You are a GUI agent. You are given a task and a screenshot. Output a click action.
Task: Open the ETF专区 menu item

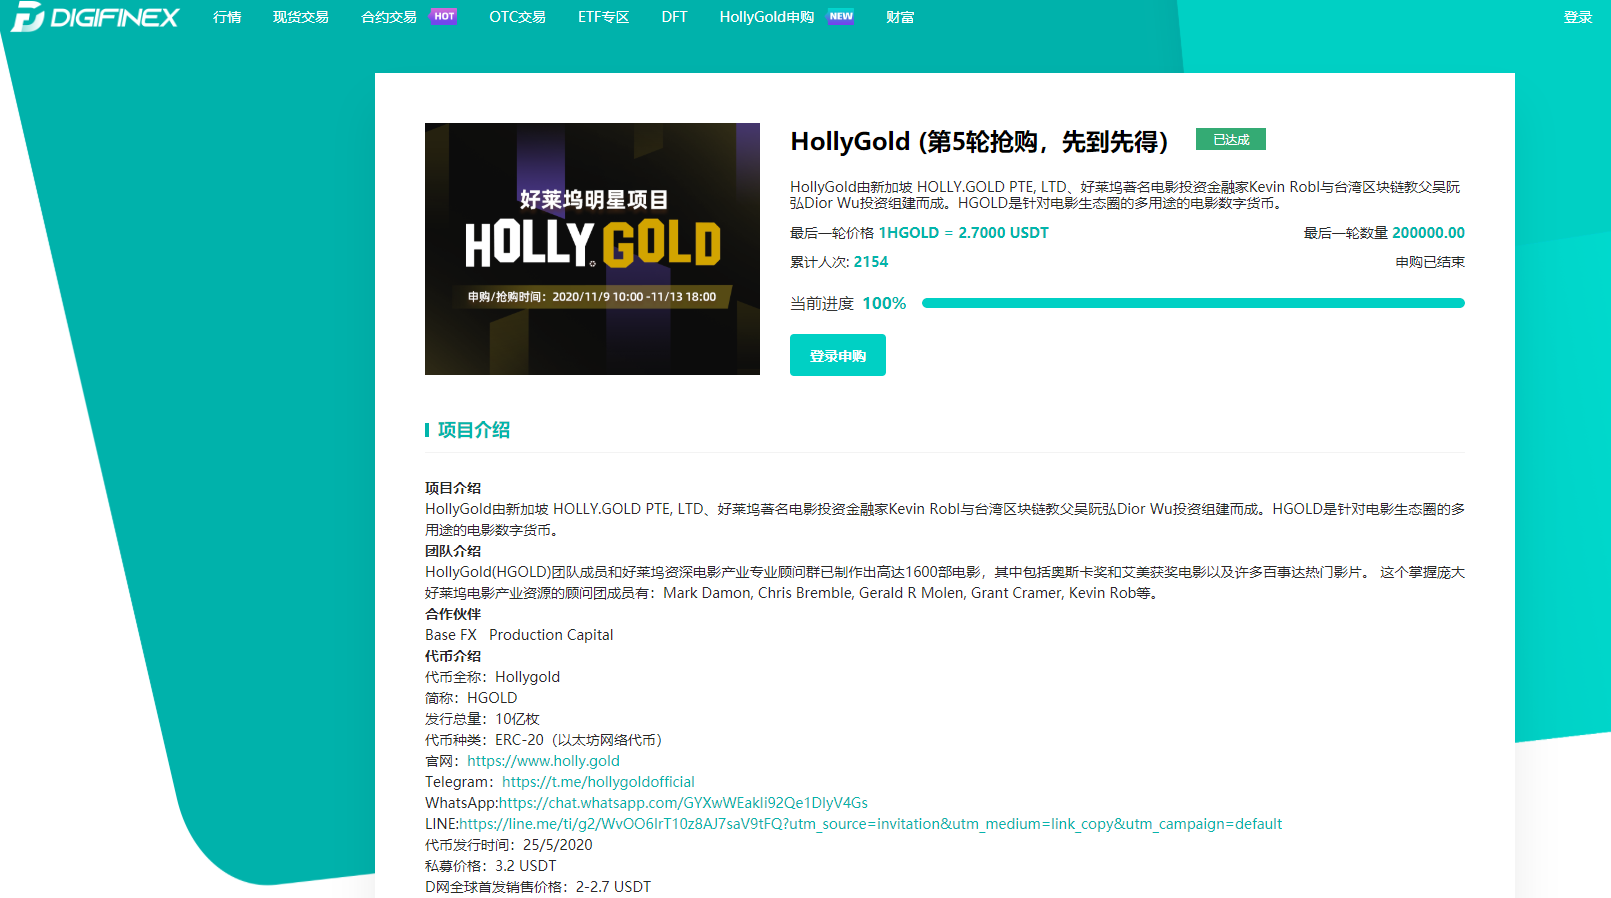(604, 17)
